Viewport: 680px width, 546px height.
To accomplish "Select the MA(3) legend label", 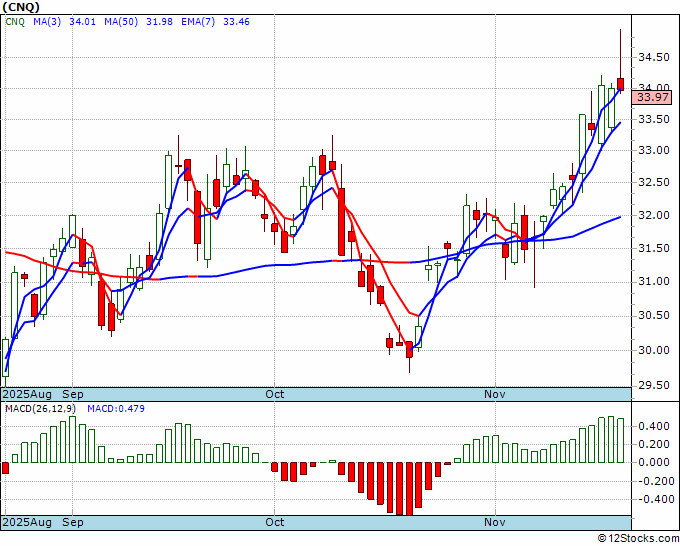I will click(x=47, y=22).
